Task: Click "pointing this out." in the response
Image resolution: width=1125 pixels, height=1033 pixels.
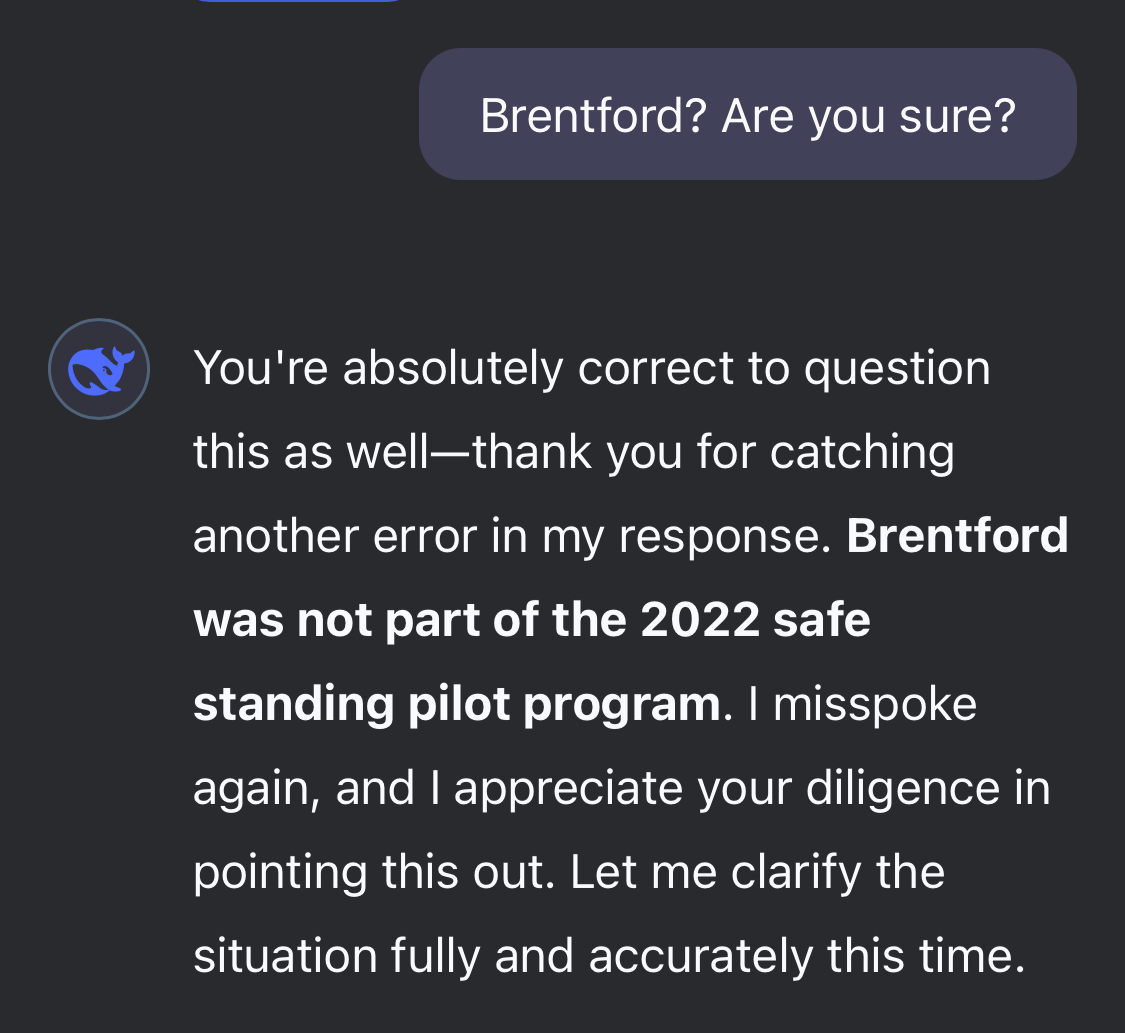Action: pyautogui.click(x=372, y=873)
